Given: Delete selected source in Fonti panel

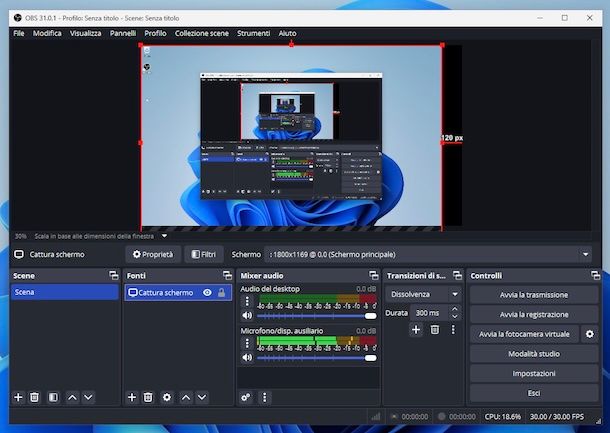Looking at the screenshot, I should pos(148,397).
